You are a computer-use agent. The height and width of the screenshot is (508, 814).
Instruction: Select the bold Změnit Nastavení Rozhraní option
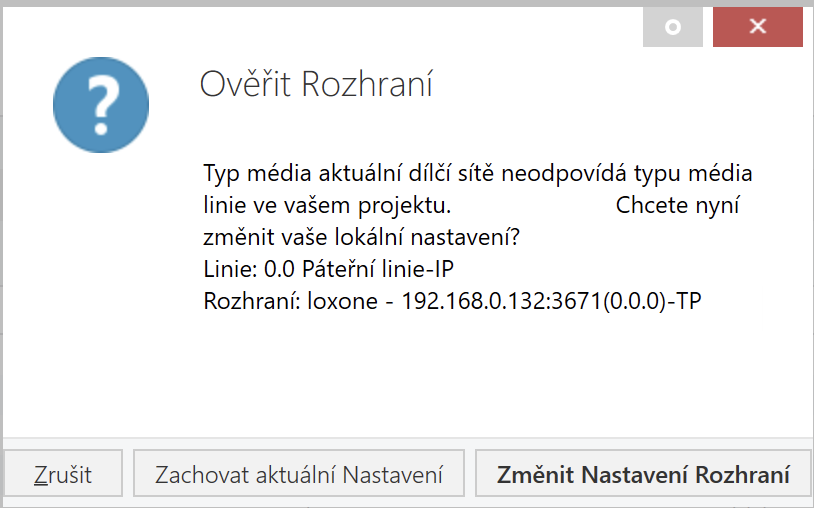pyautogui.click(x=643, y=474)
